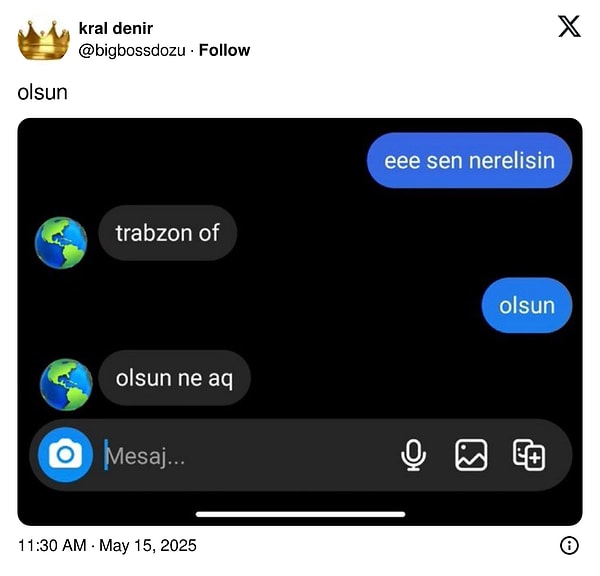Open the X logo
600x576 pixels.
coord(569,26)
